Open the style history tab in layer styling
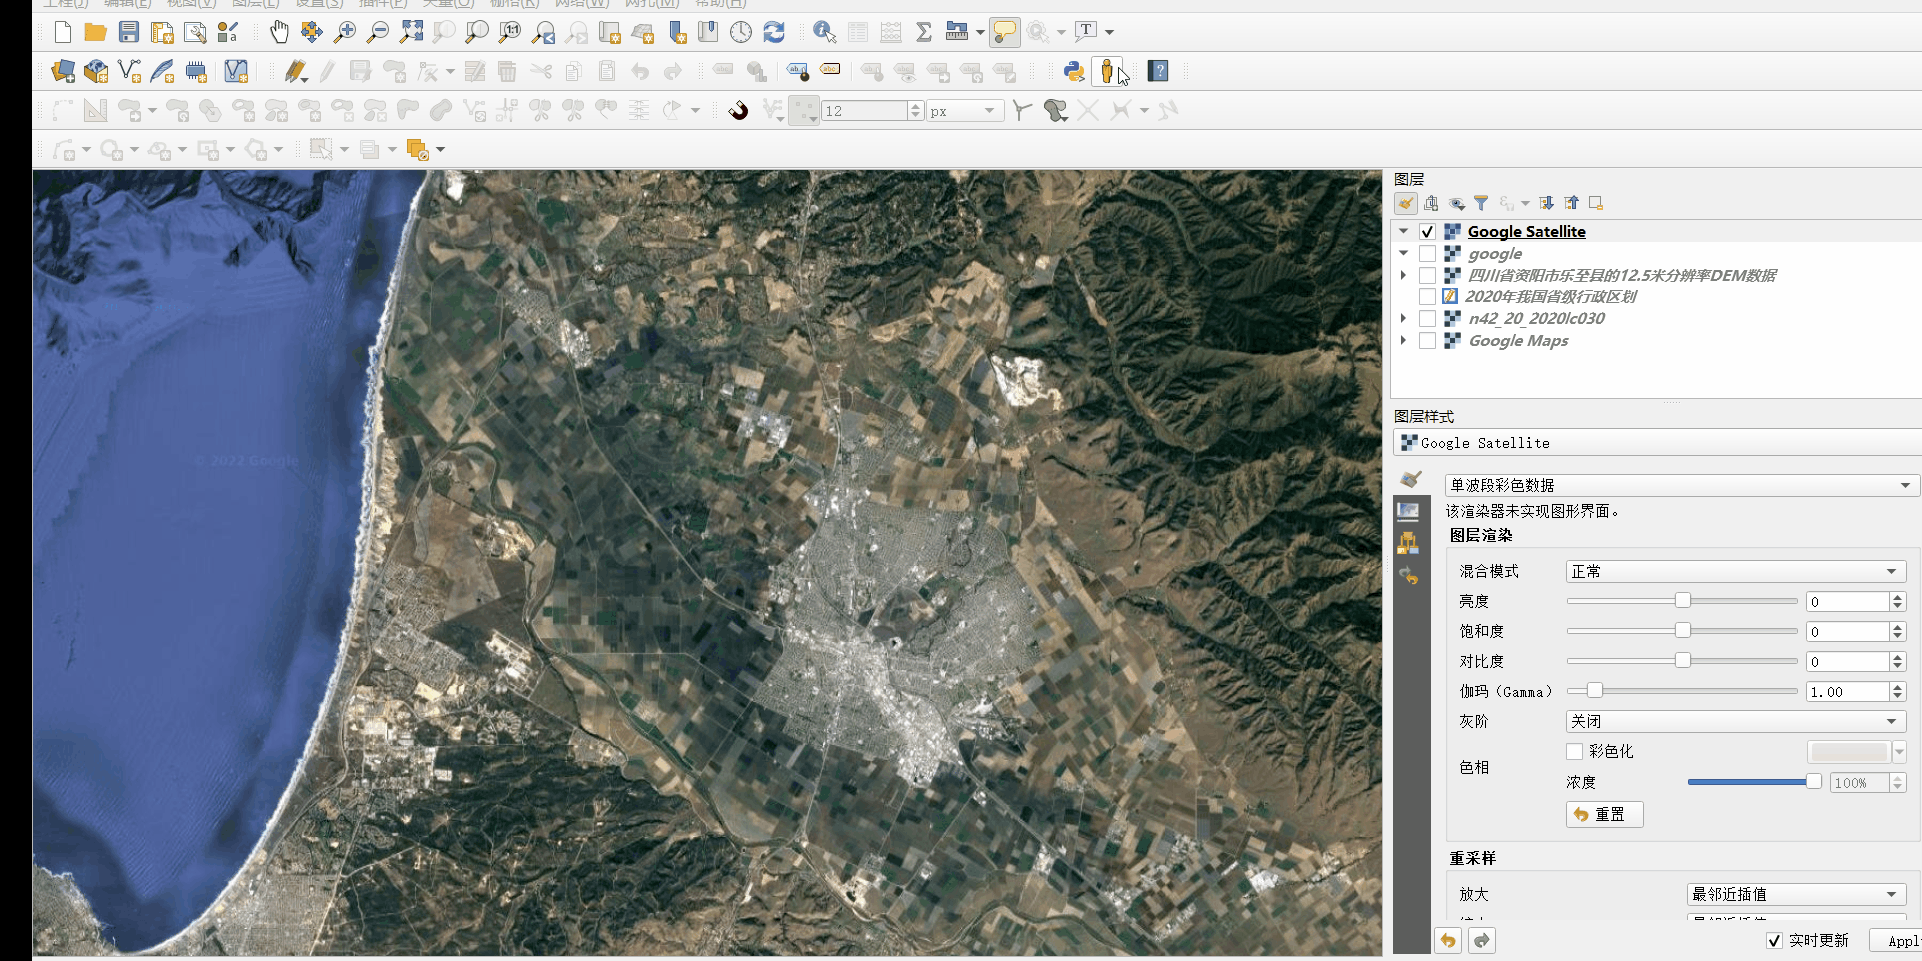Screen dimensions: 1922x961 (x=1409, y=576)
